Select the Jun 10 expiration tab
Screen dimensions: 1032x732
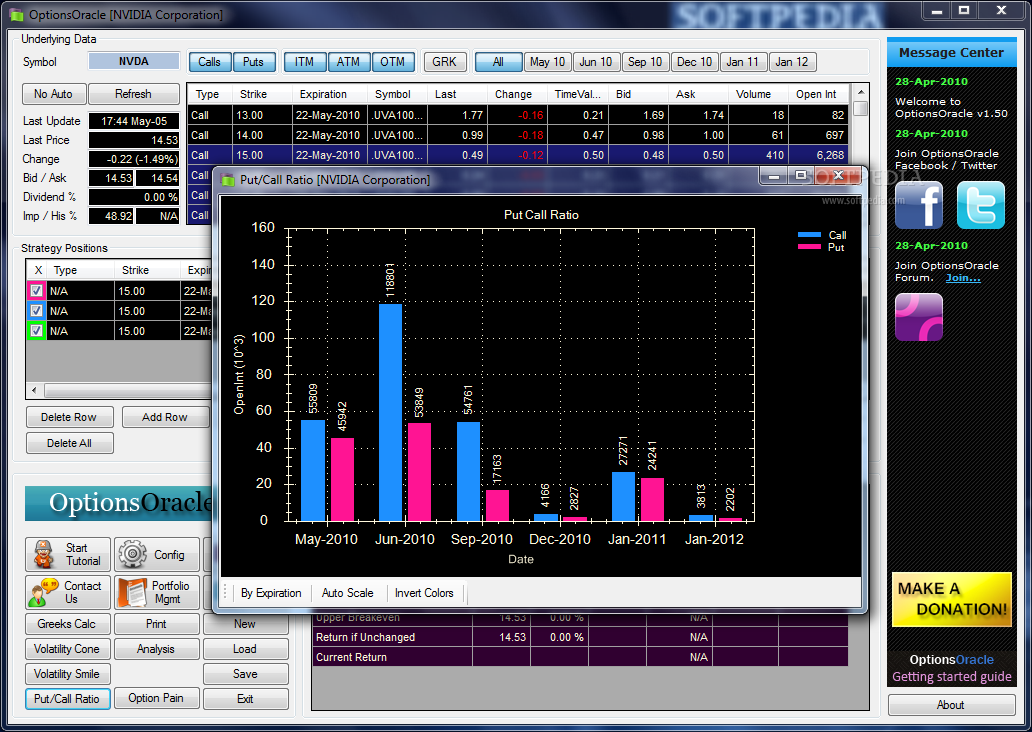[596, 62]
